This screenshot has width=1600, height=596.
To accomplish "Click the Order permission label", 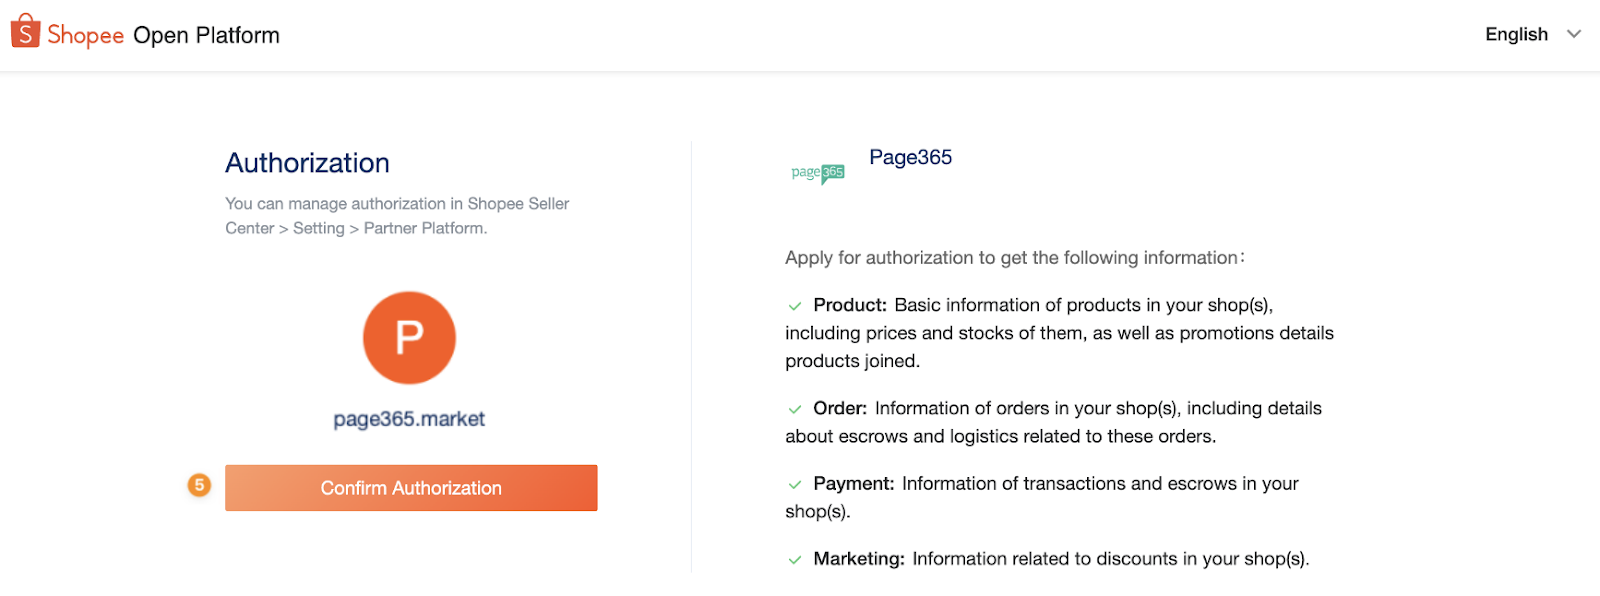I will (x=840, y=408).
